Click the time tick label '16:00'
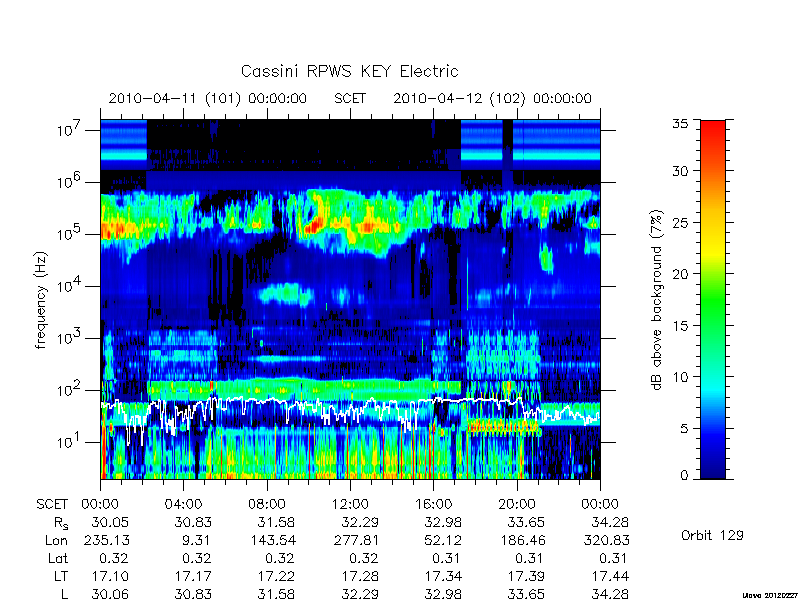Image resolution: width=800 pixels, height=600 pixels. pos(433,505)
